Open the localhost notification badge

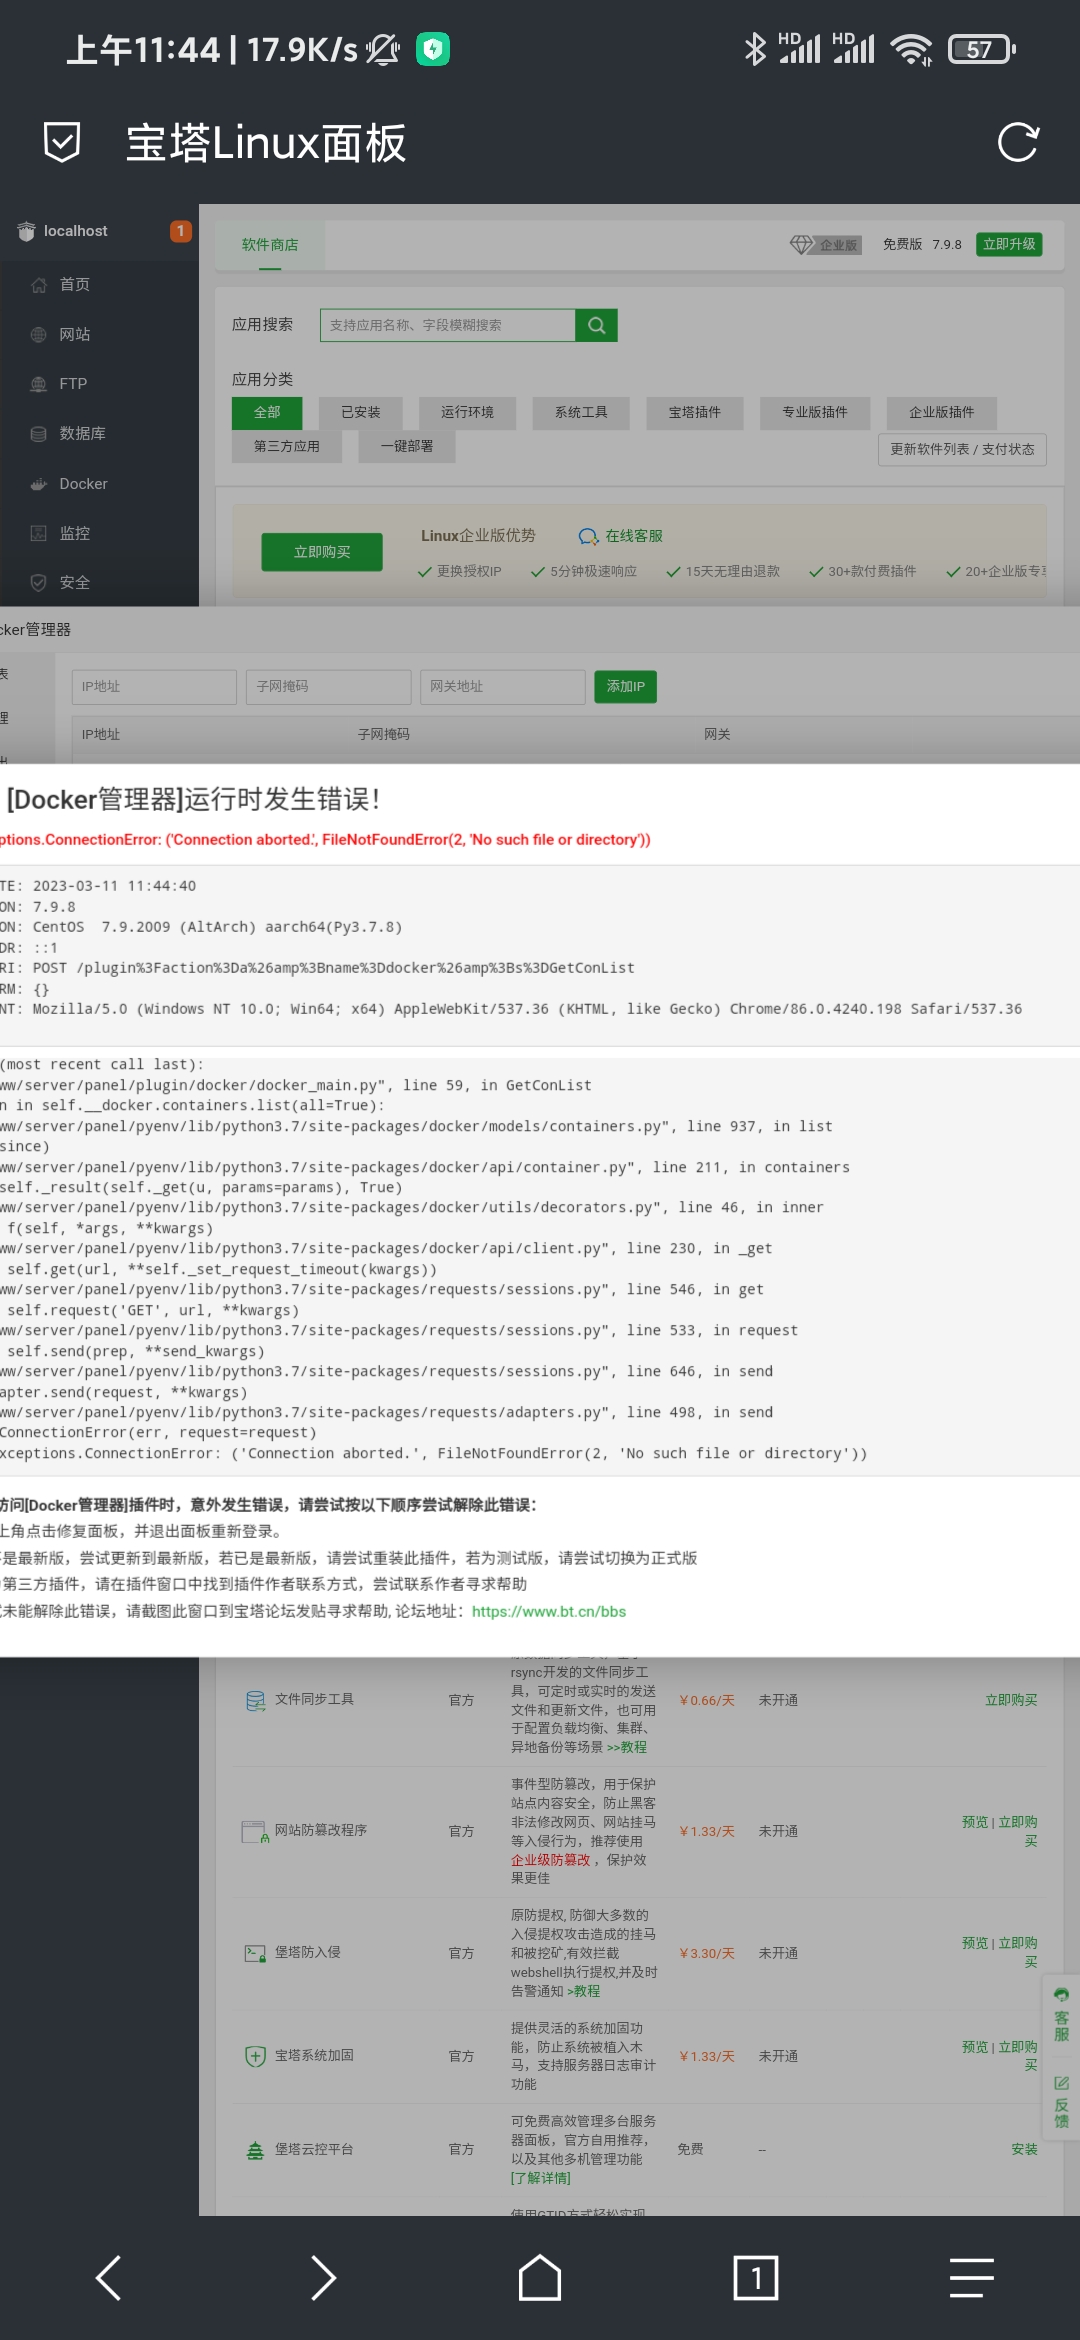pos(180,231)
